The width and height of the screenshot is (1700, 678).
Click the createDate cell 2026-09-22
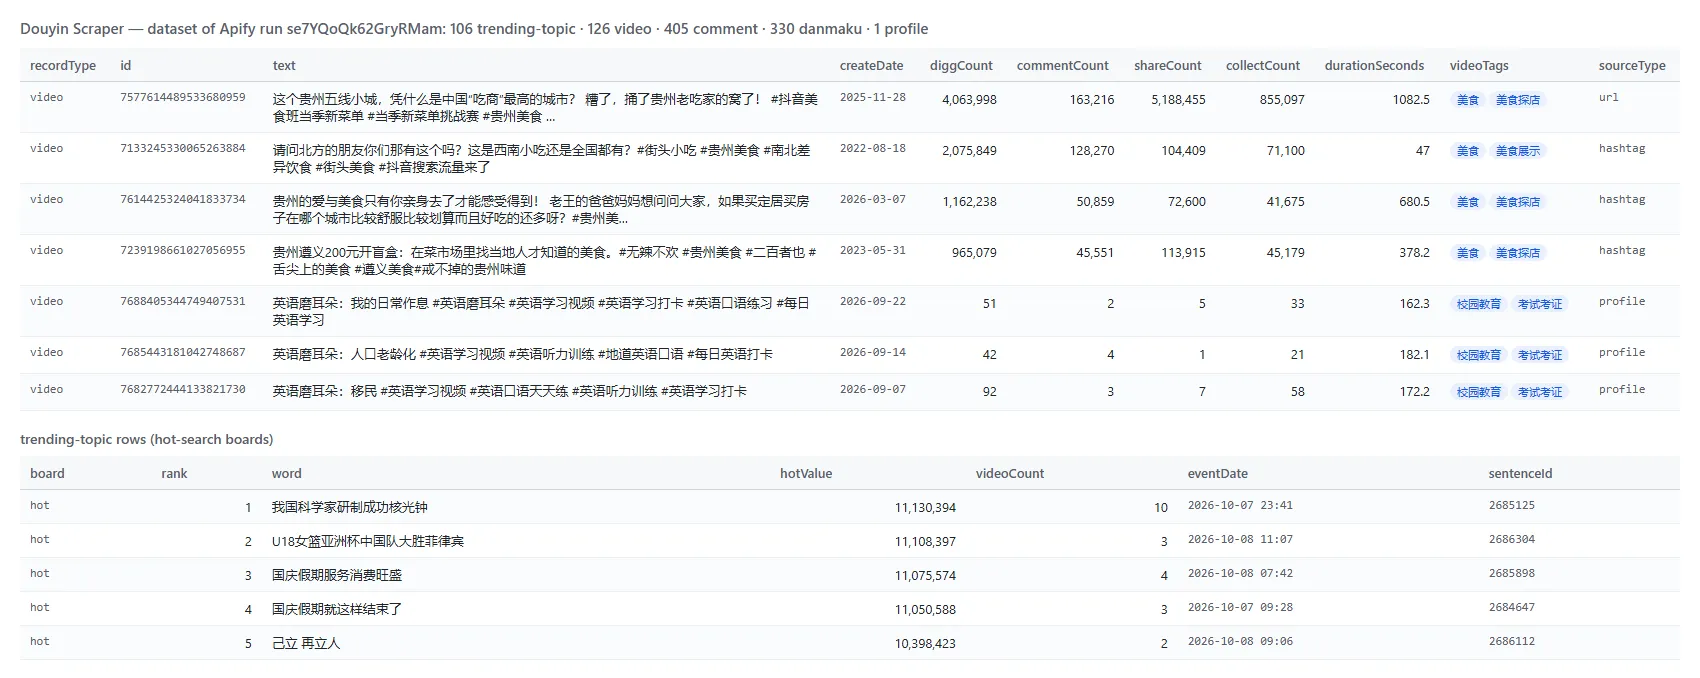pos(872,302)
